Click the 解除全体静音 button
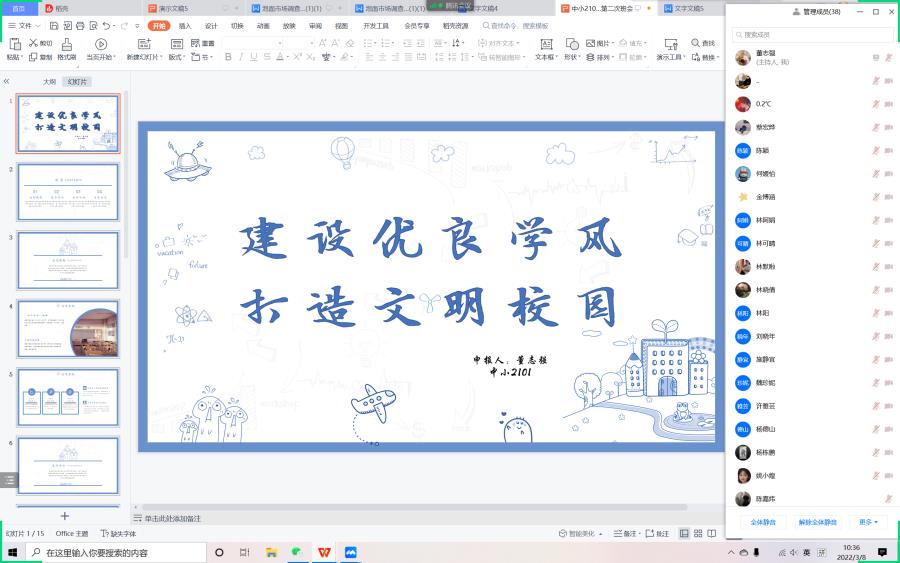900x563 pixels. coord(817,522)
